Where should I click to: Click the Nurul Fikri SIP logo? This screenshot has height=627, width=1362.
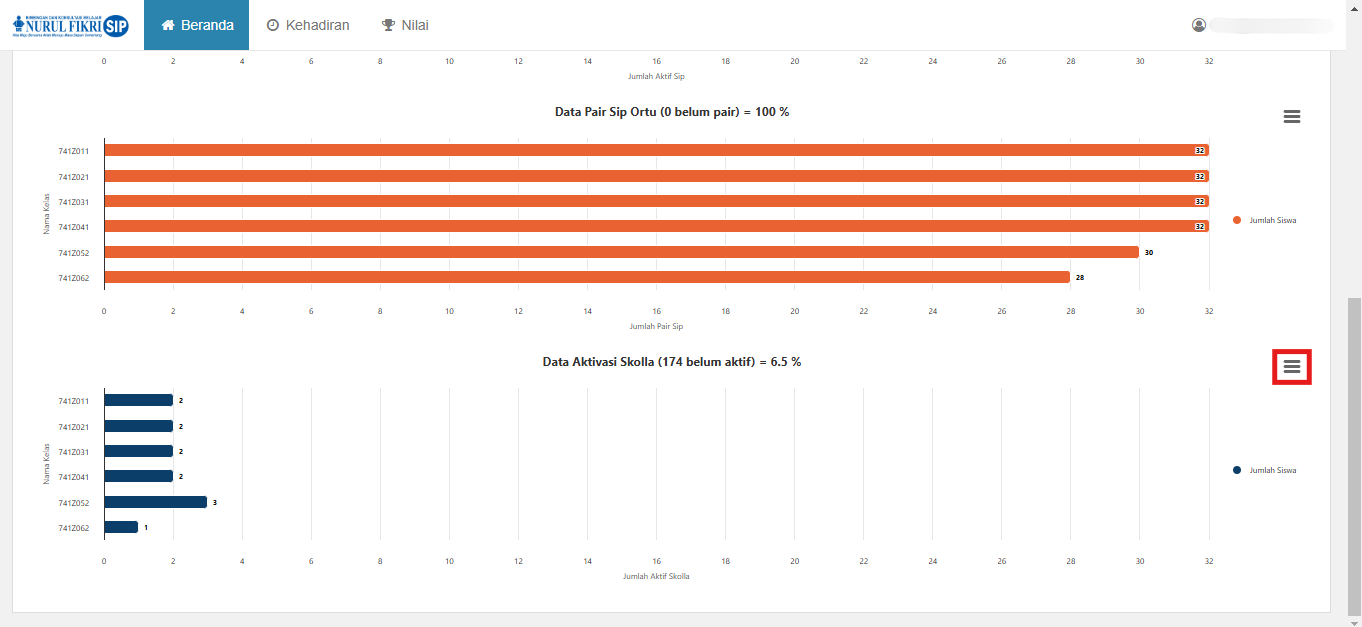tap(71, 25)
